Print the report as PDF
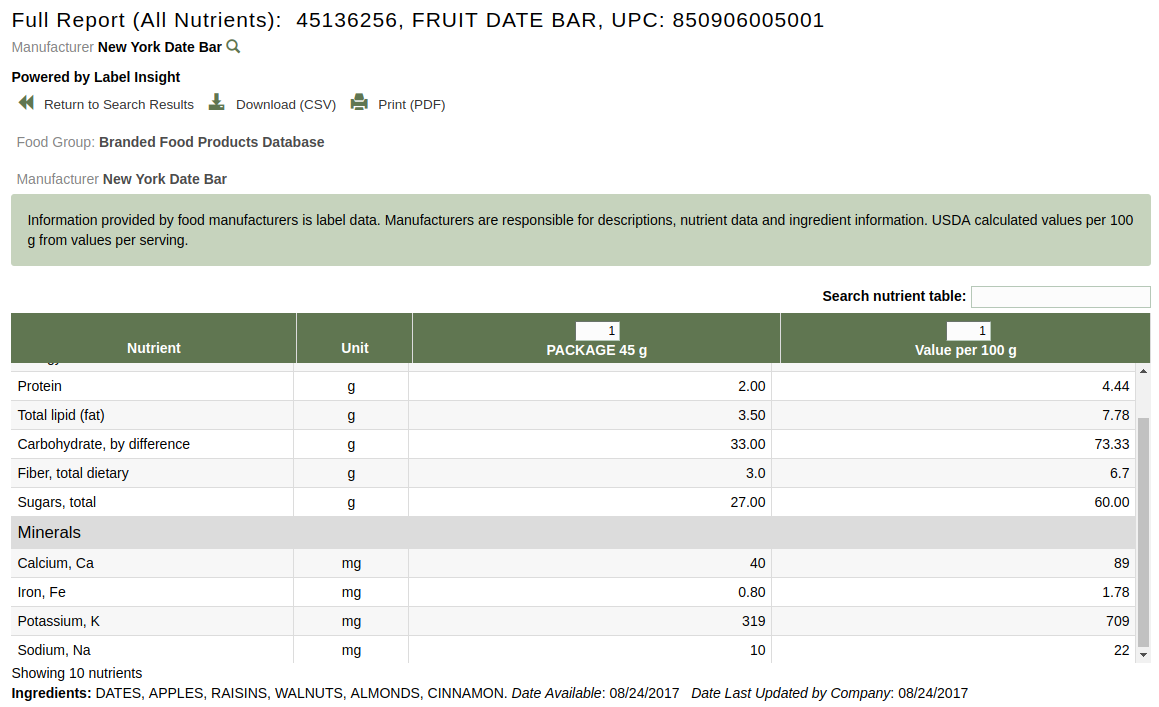Screen dimensions: 1159x707 pos(412,104)
